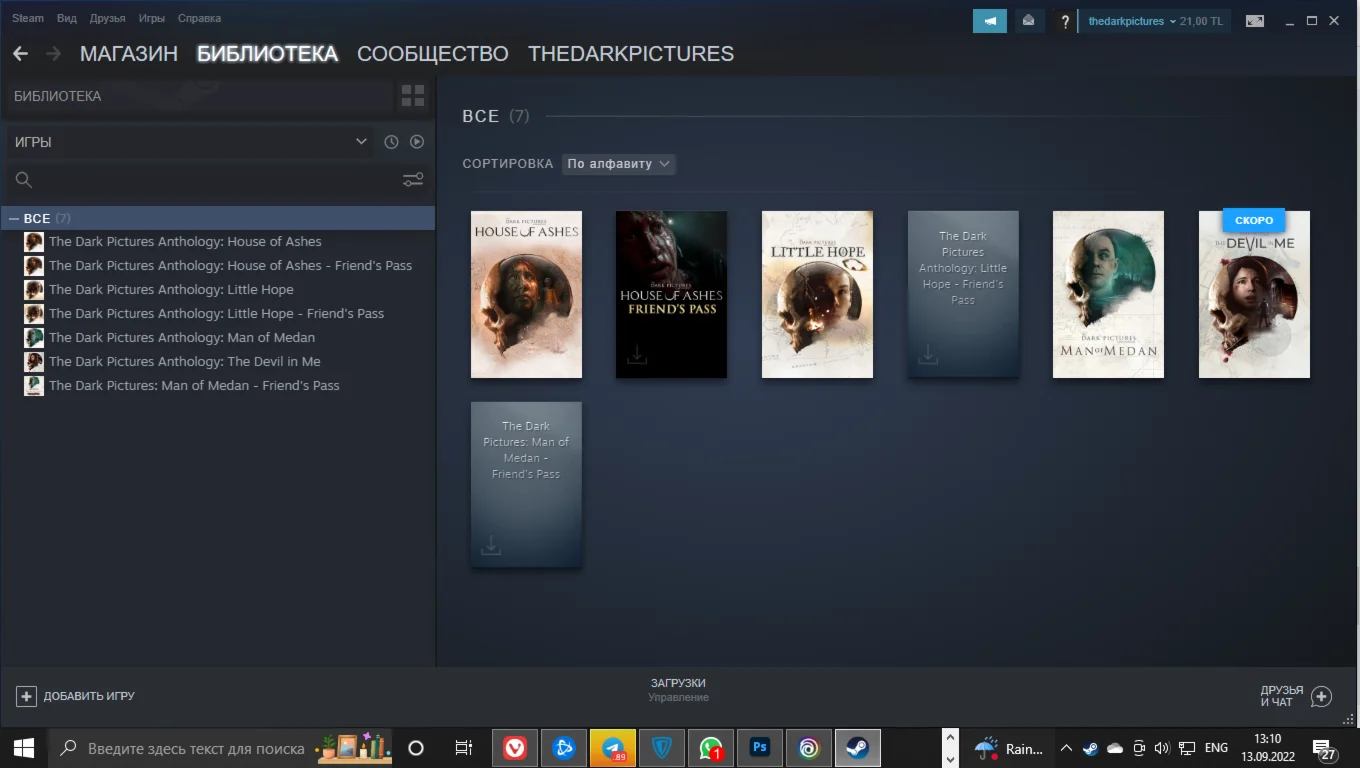Open advanced filter settings icon

(x=412, y=180)
